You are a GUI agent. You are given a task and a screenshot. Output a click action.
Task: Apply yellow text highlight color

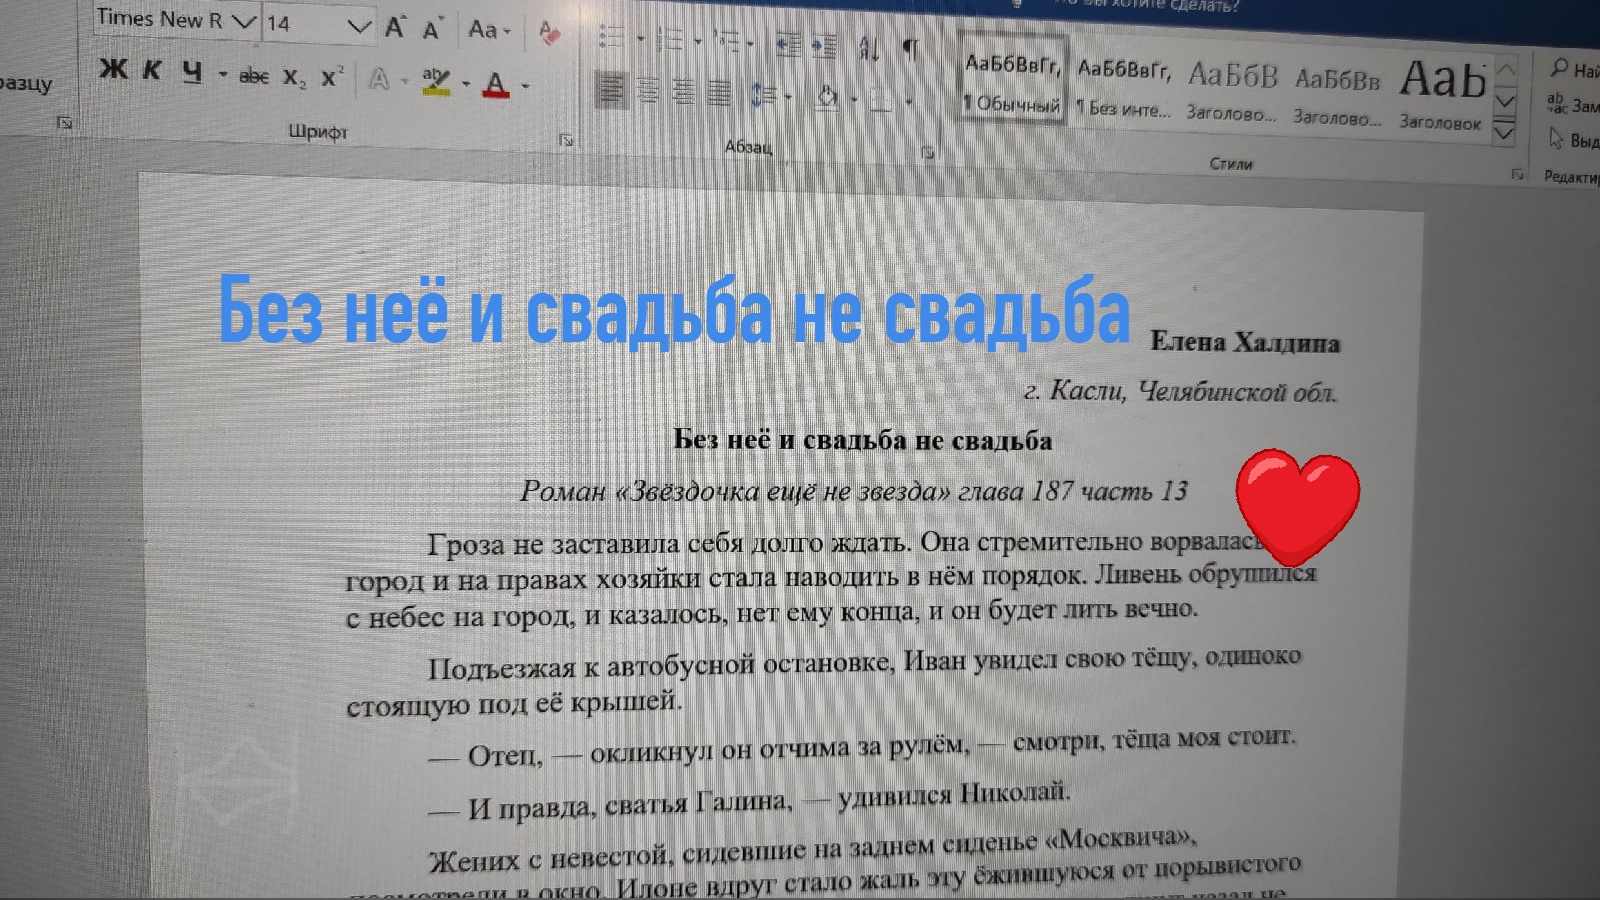pyautogui.click(x=436, y=81)
